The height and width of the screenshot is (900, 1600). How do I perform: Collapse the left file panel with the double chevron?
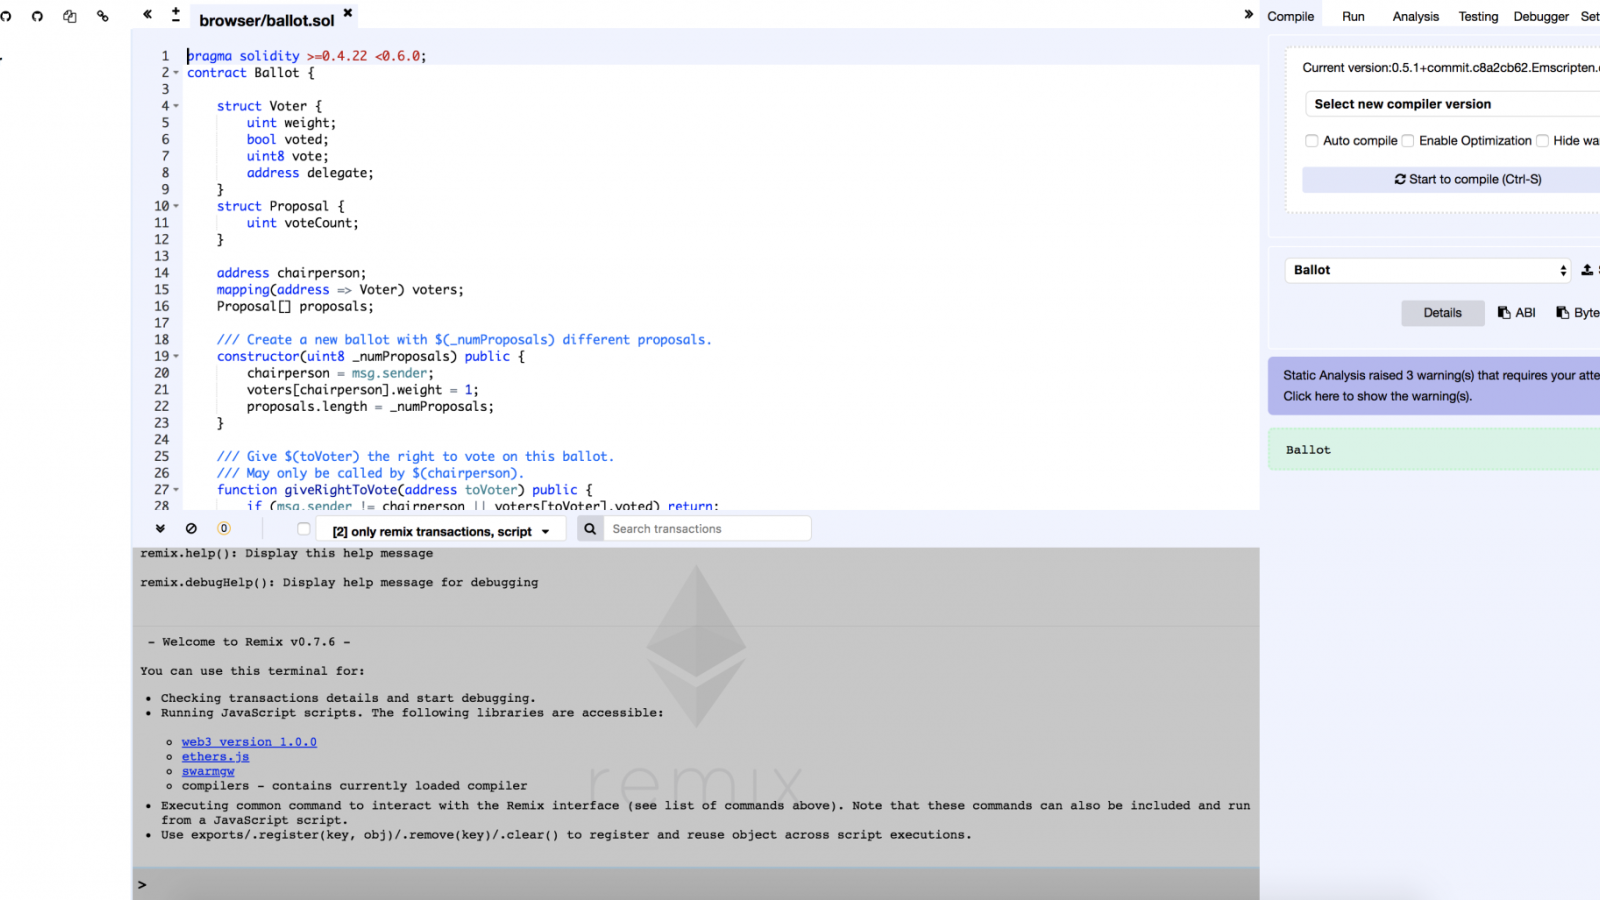(147, 14)
